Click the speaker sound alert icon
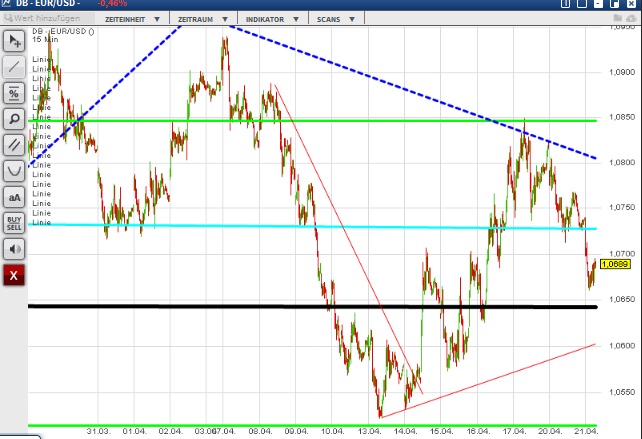The width and height of the screenshot is (642, 439). 14,249
